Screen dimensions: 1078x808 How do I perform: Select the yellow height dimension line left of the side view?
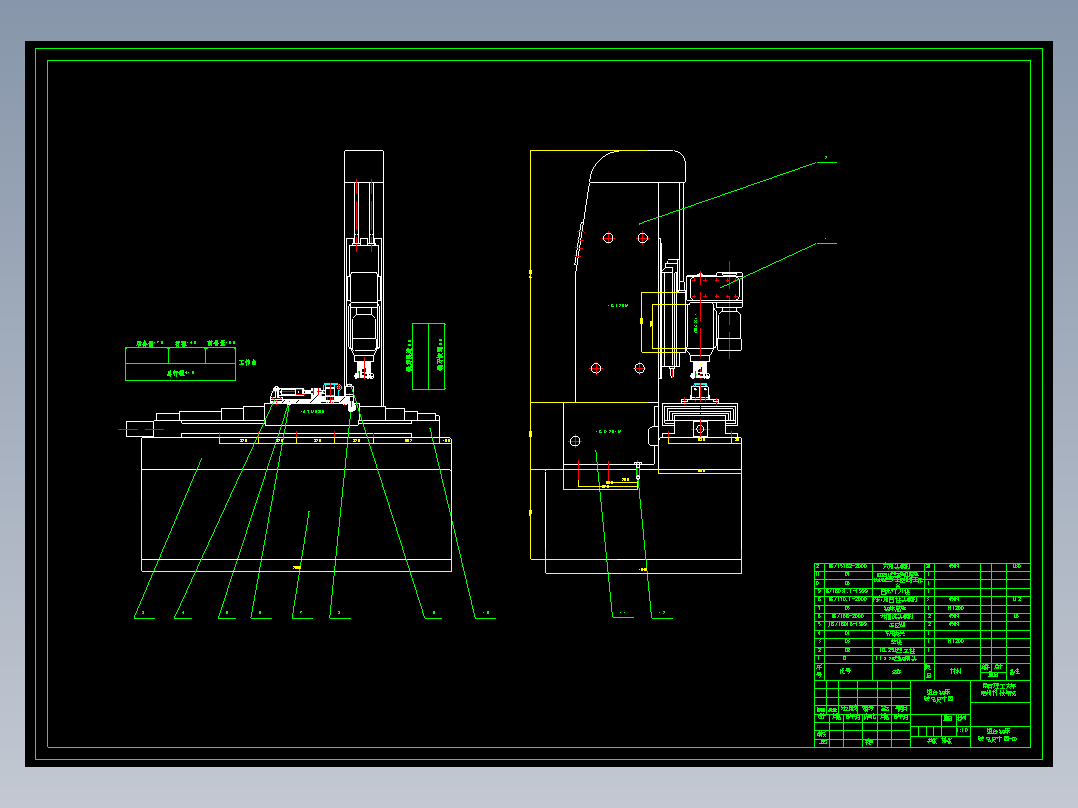[x=530, y=354]
